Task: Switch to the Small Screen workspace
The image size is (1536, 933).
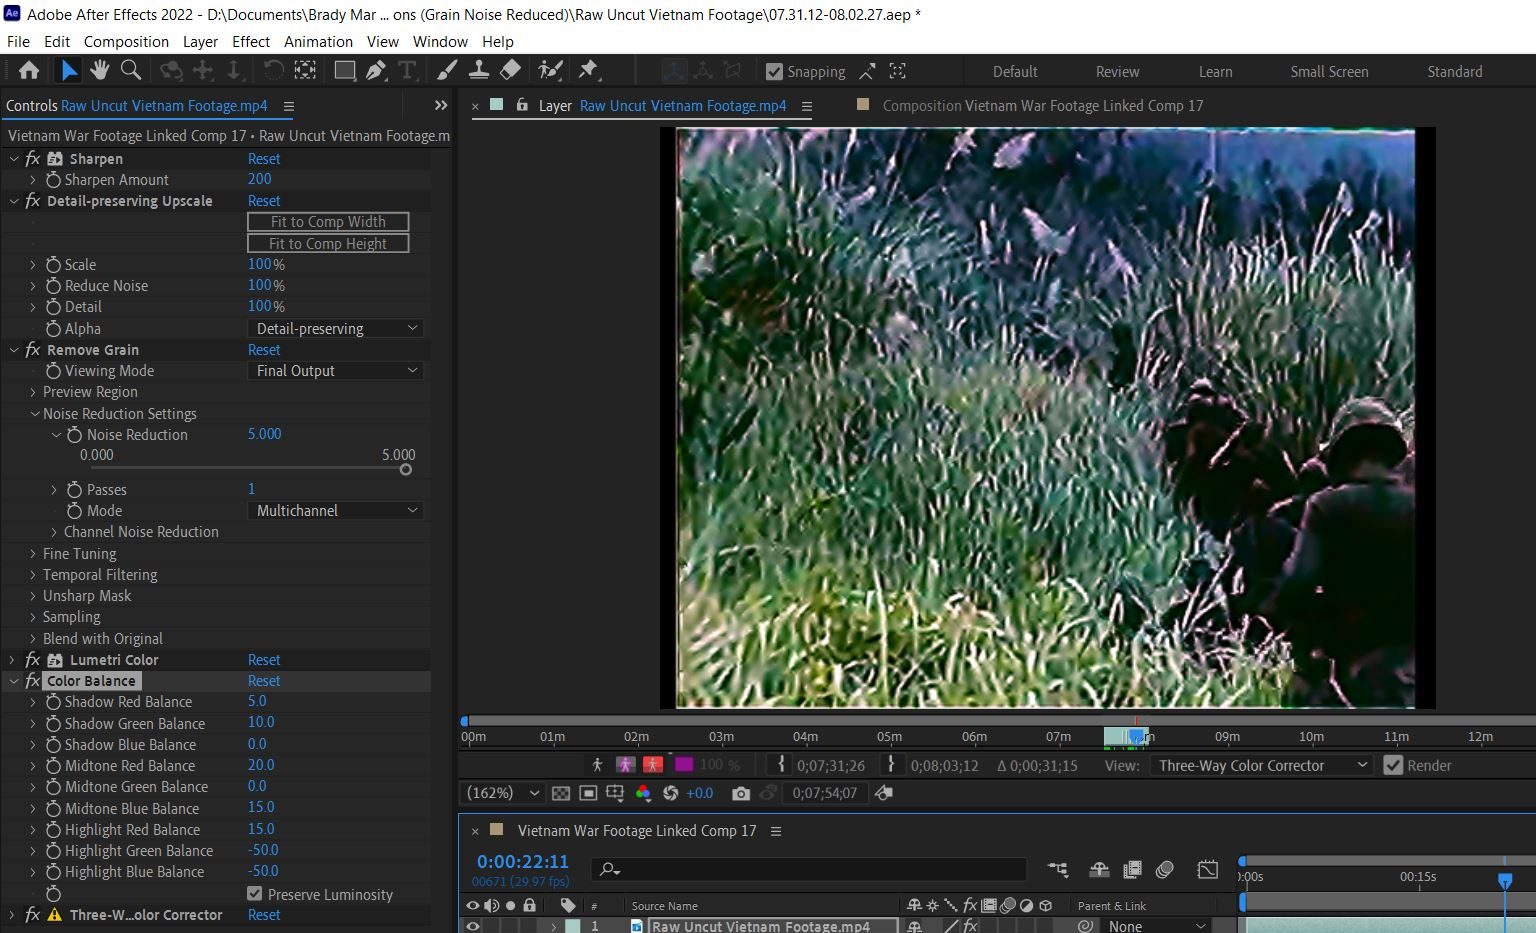Action: click(x=1329, y=72)
